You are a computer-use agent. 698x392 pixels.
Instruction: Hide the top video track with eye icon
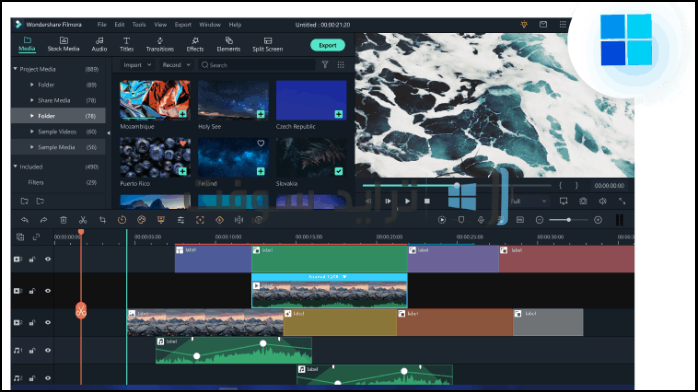click(48, 259)
